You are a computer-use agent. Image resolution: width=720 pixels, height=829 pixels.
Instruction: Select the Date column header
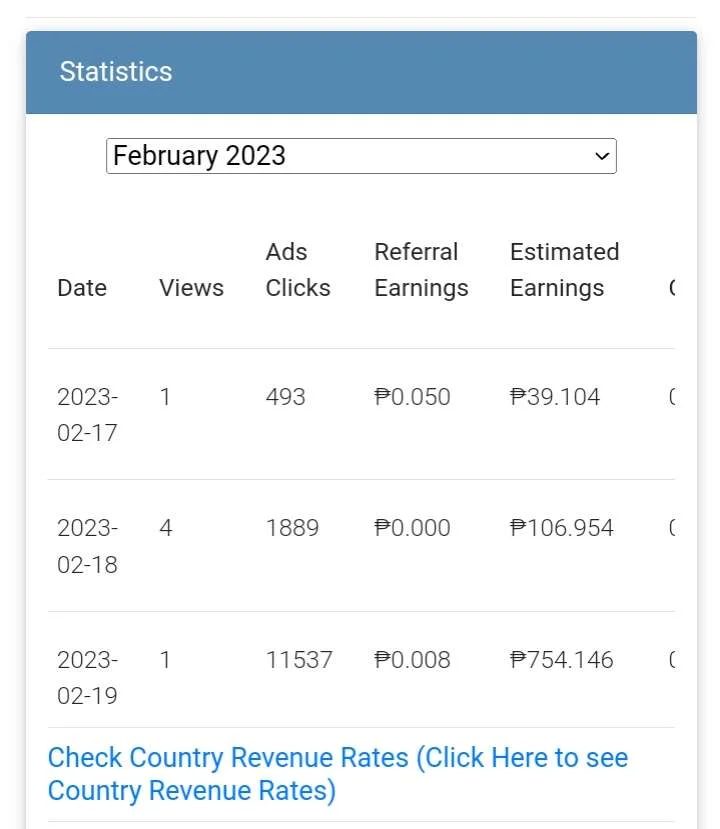click(82, 288)
